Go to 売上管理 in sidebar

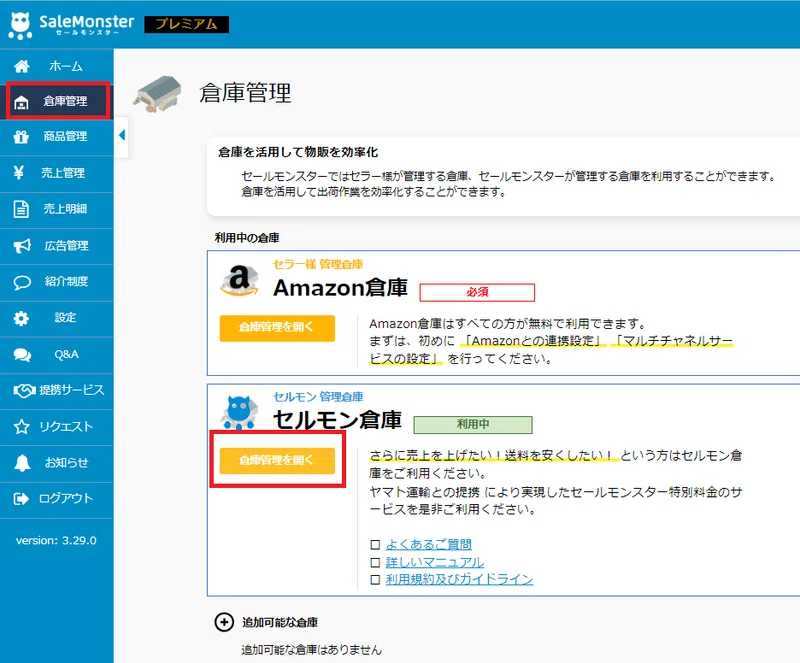tap(63, 173)
